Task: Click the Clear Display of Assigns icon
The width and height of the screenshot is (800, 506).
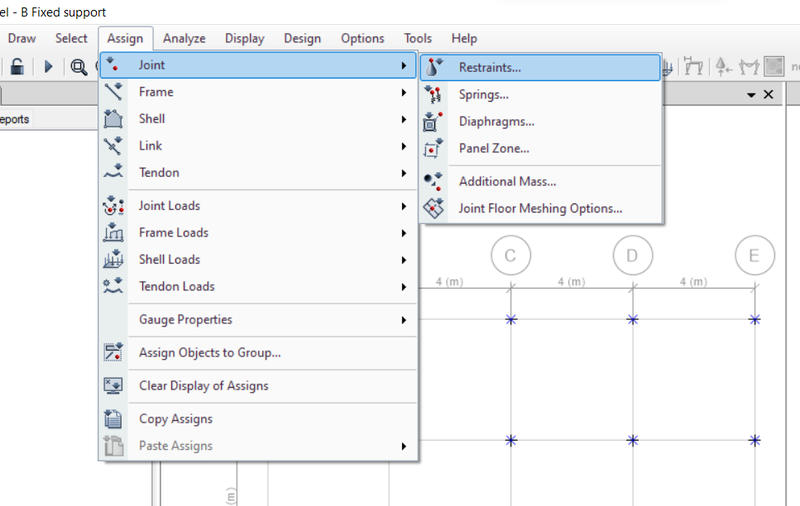Action: (113, 386)
